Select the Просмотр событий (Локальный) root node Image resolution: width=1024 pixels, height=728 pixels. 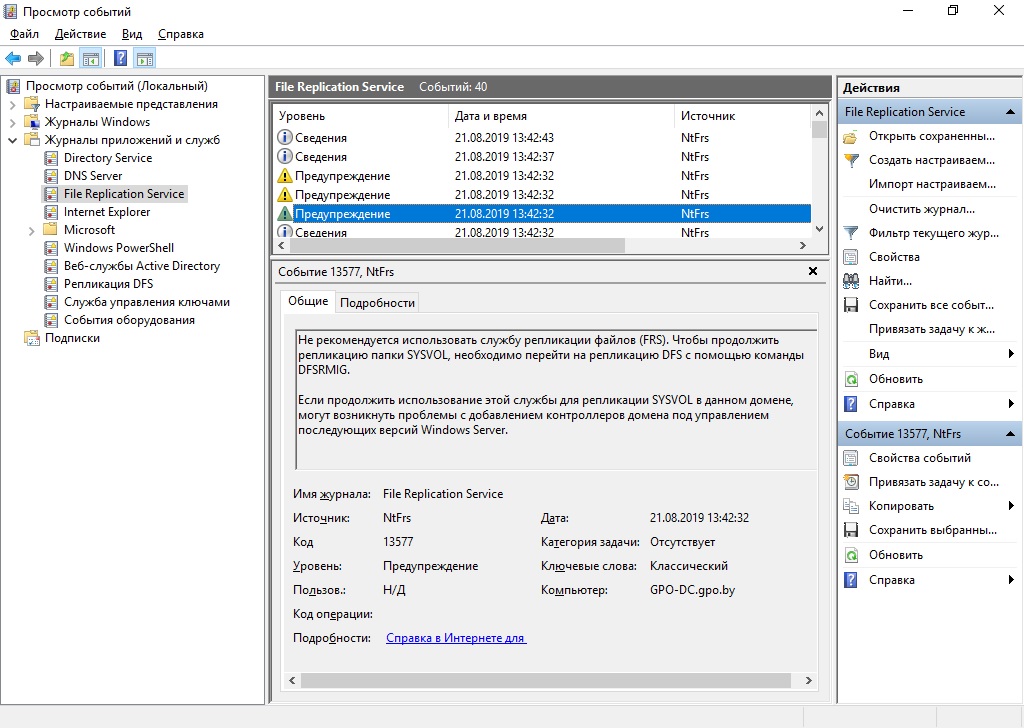117,86
